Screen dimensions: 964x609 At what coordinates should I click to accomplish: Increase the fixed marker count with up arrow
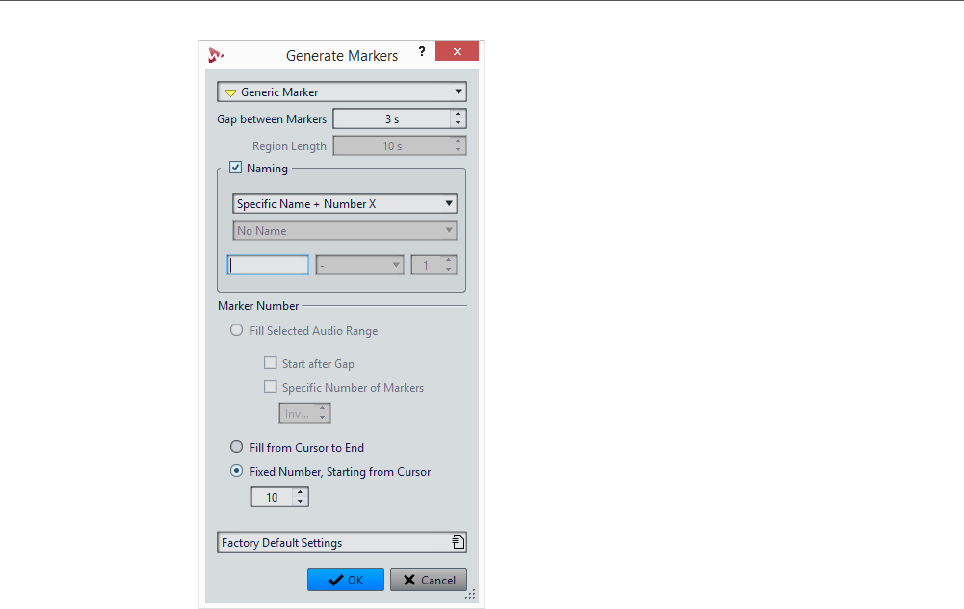coord(301,492)
